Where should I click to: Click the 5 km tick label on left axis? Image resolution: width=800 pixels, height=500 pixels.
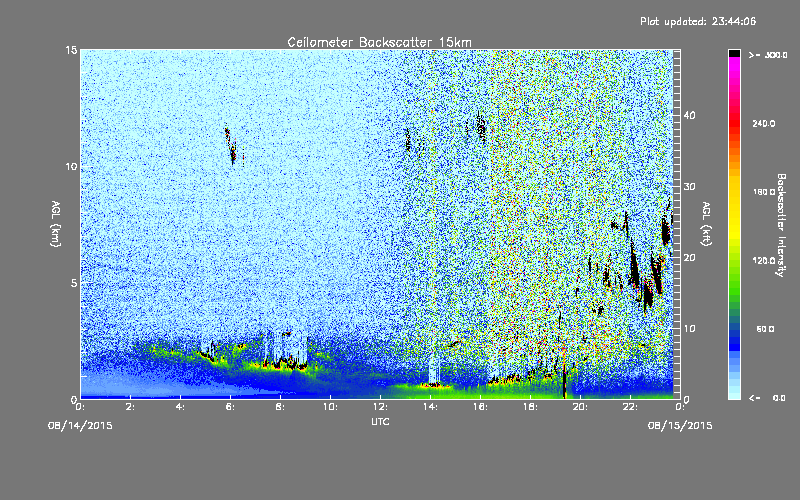pos(74,283)
